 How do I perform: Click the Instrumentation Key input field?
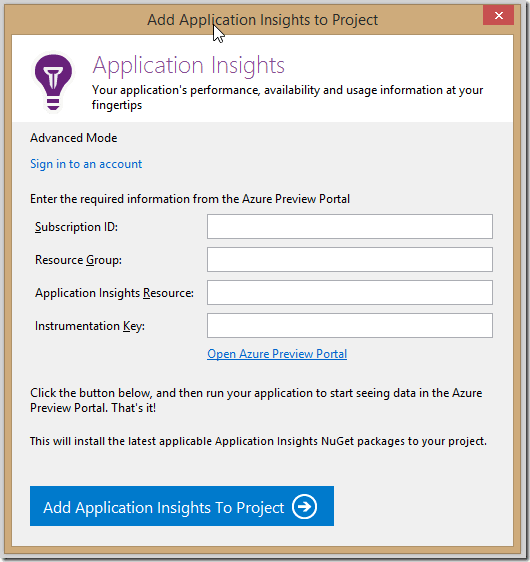tap(350, 325)
